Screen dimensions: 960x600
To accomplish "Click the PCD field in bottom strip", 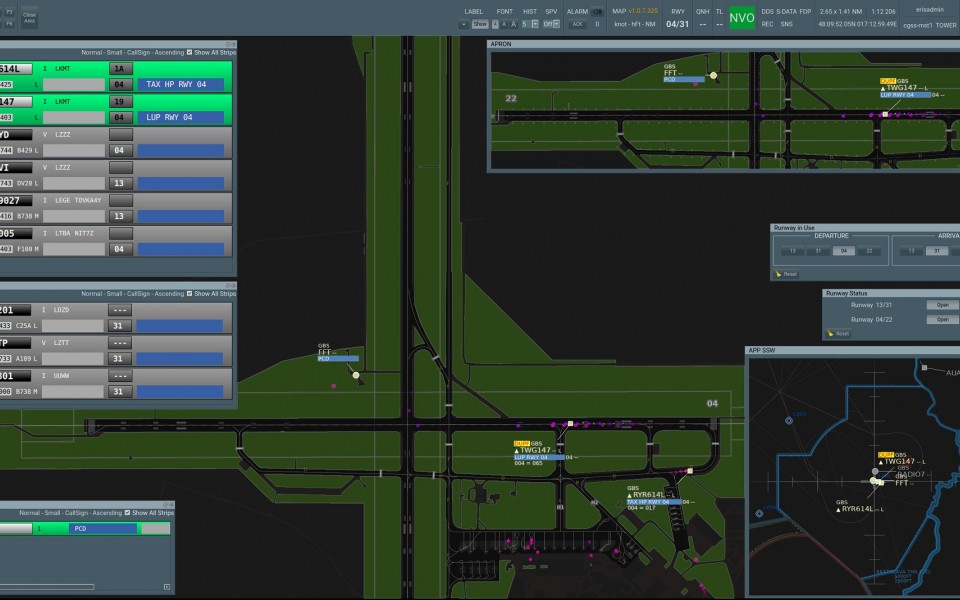I will point(103,528).
